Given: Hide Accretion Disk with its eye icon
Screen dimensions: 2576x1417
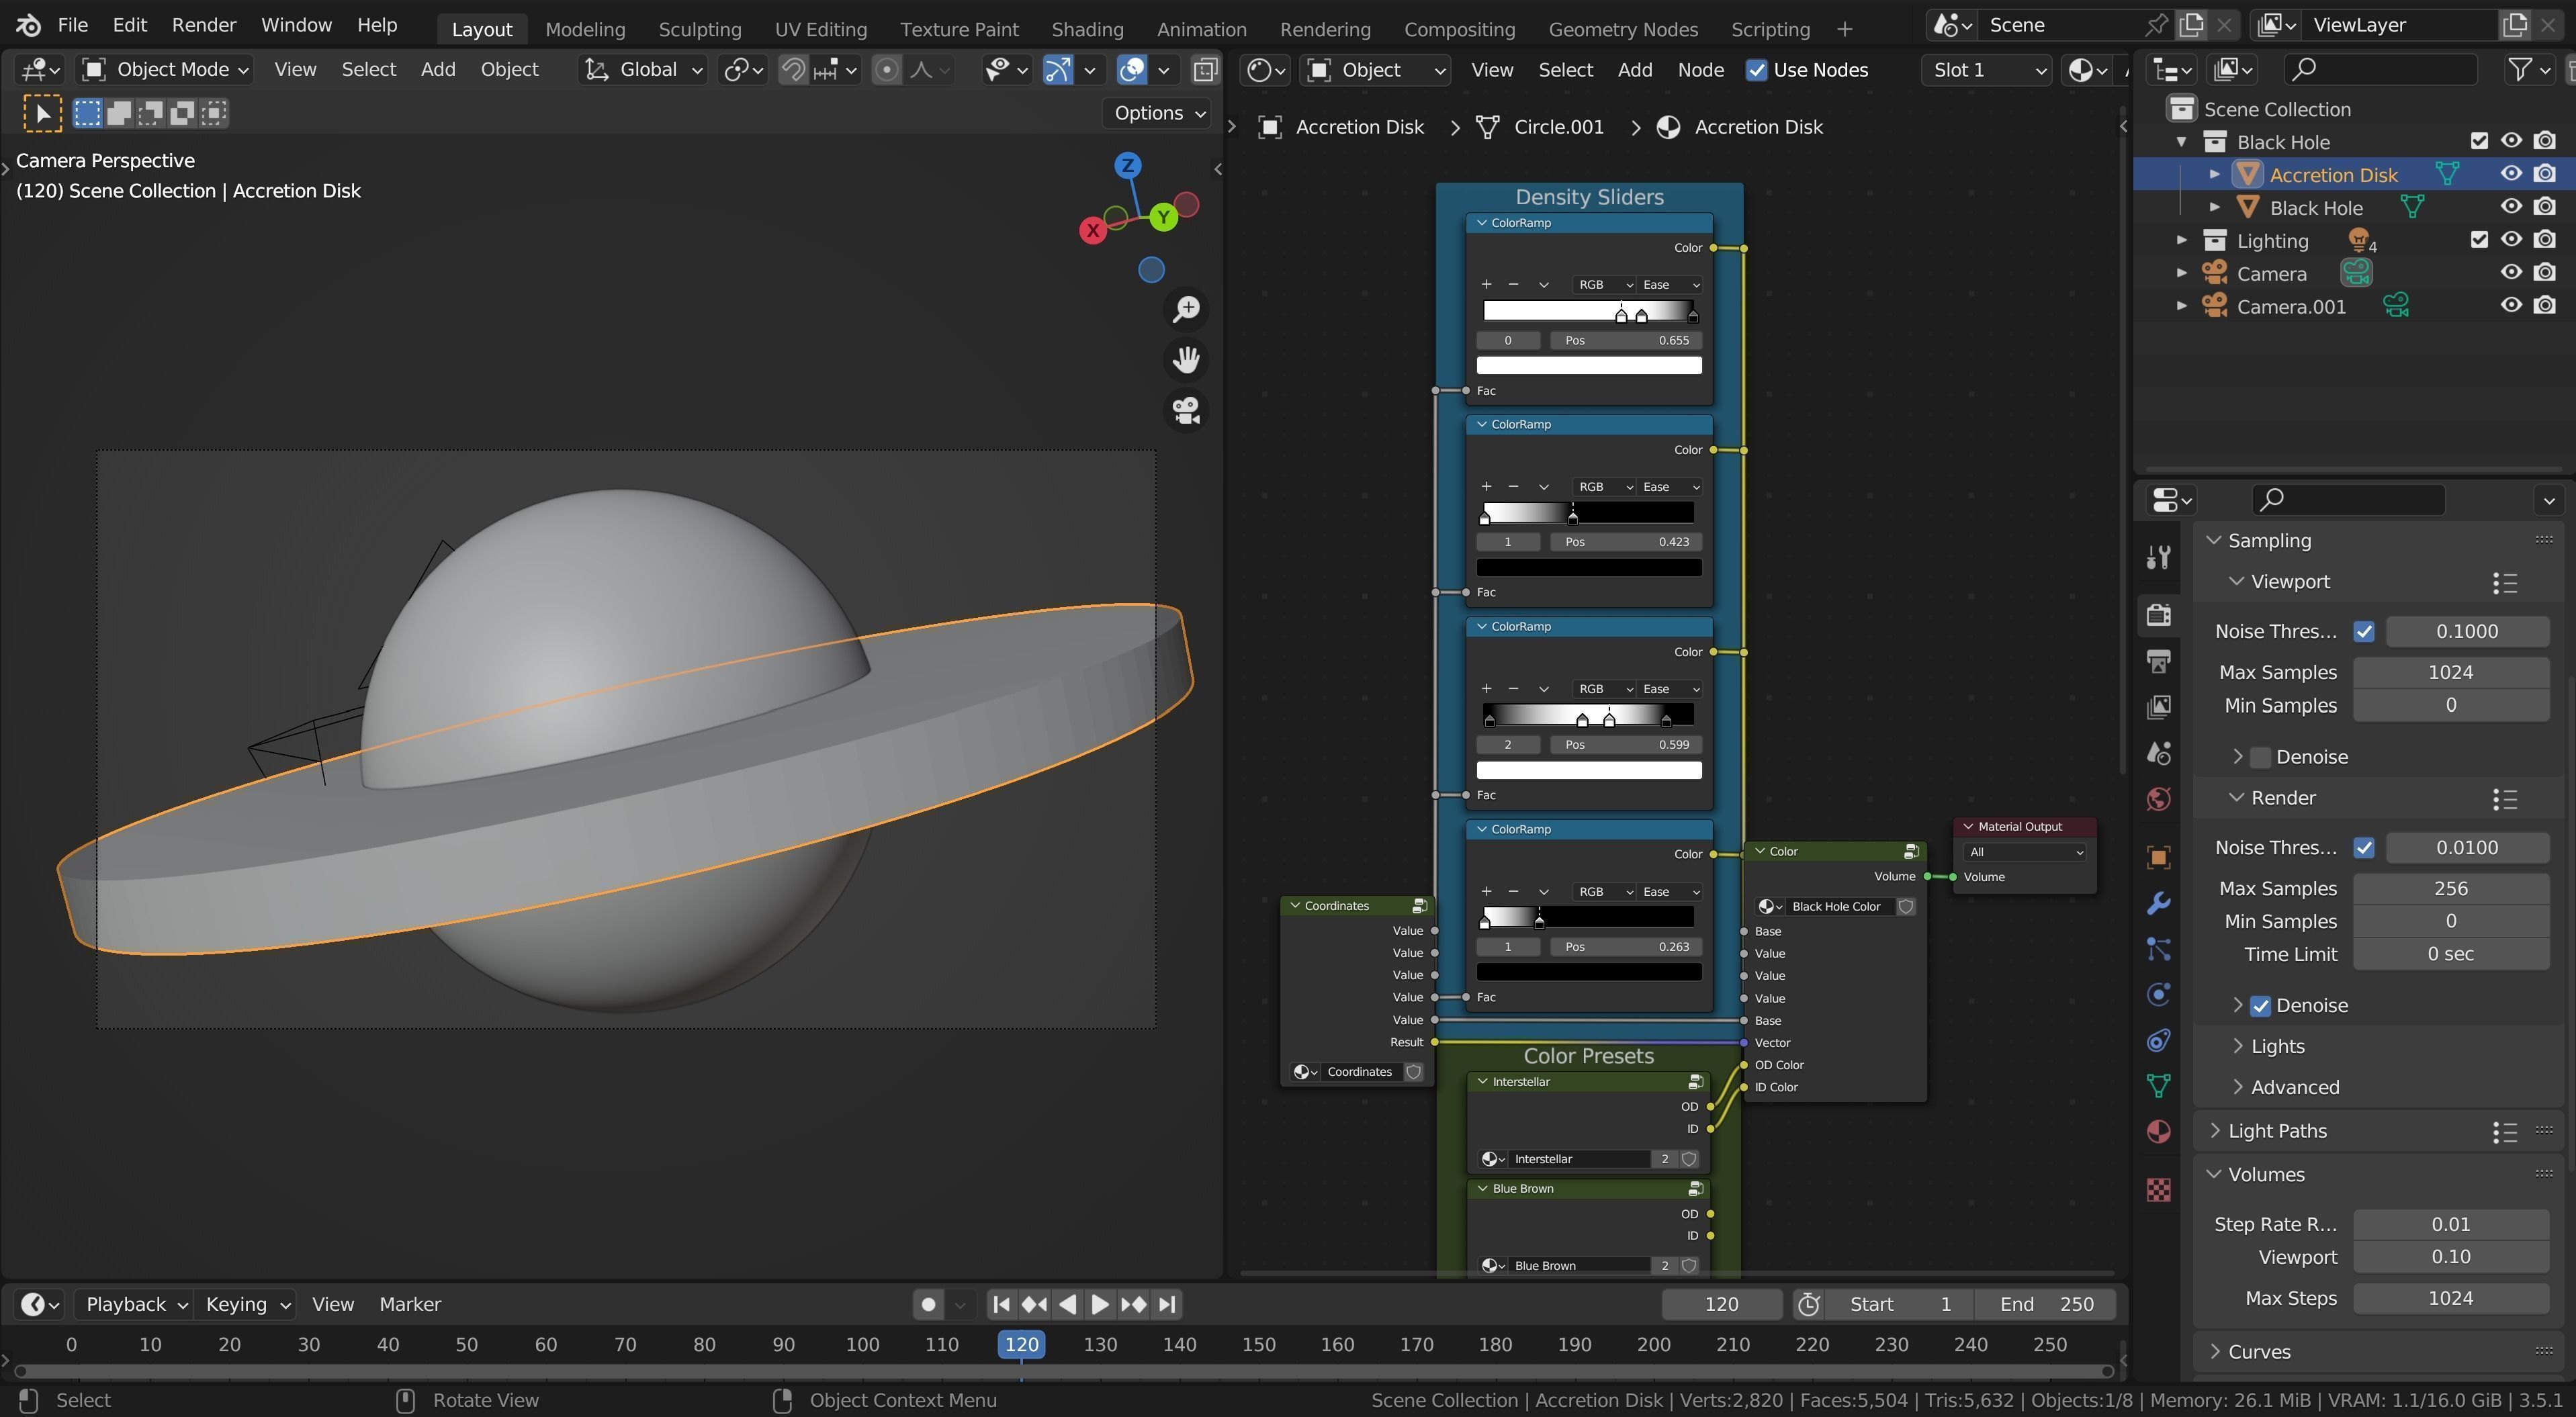Looking at the screenshot, I should (2510, 174).
